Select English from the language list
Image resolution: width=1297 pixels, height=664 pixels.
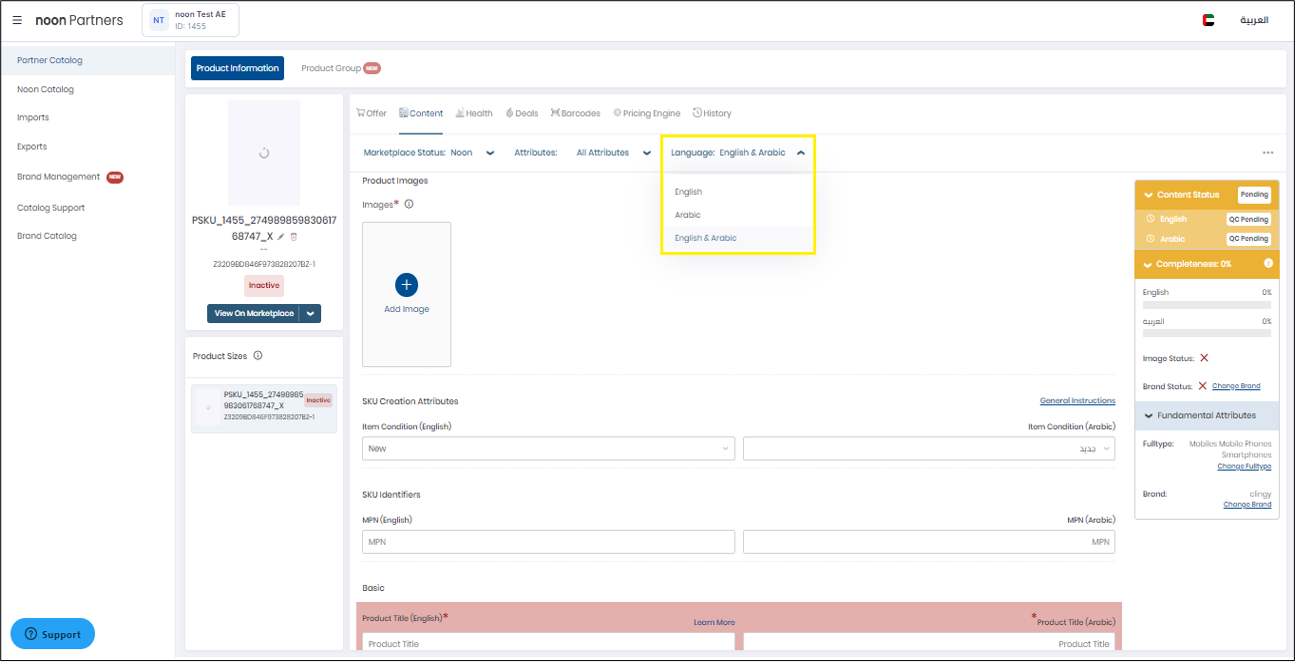[689, 192]
